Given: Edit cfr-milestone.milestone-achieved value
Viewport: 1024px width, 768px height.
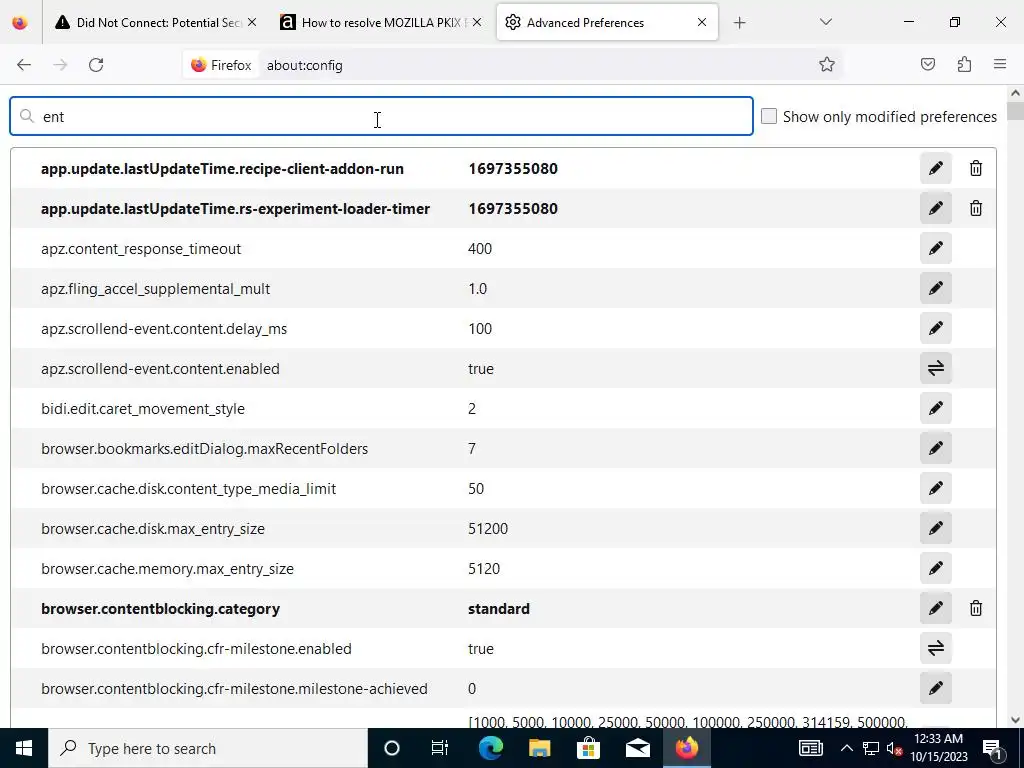Looking at the screenshot, I should 935,688.
